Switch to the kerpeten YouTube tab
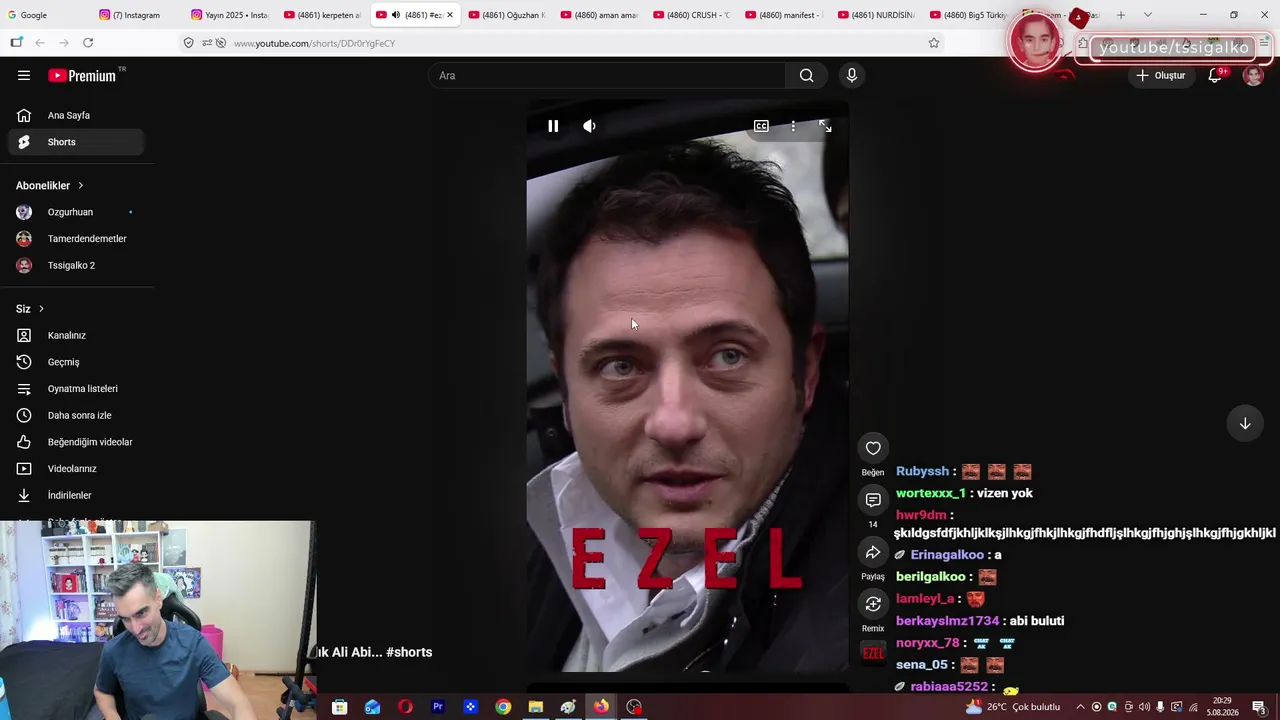The width and height of the screenshot is (1280, 720). point(322,15)
